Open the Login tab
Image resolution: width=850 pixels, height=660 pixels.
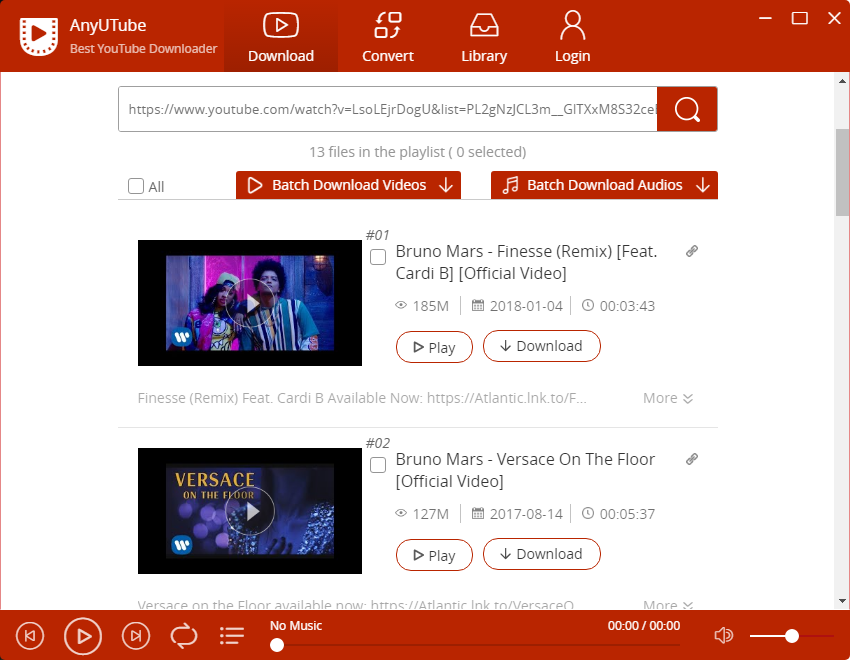(572, 37)
